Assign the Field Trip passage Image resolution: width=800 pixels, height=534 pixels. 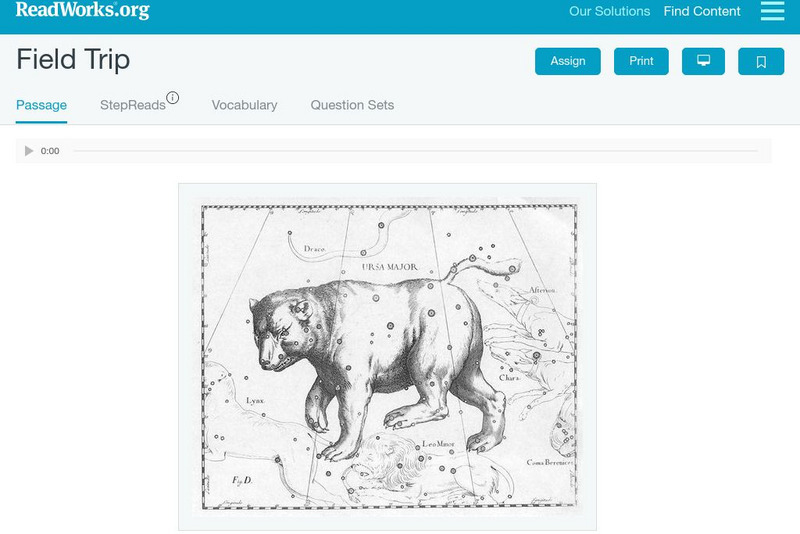[x=567, y=61]
